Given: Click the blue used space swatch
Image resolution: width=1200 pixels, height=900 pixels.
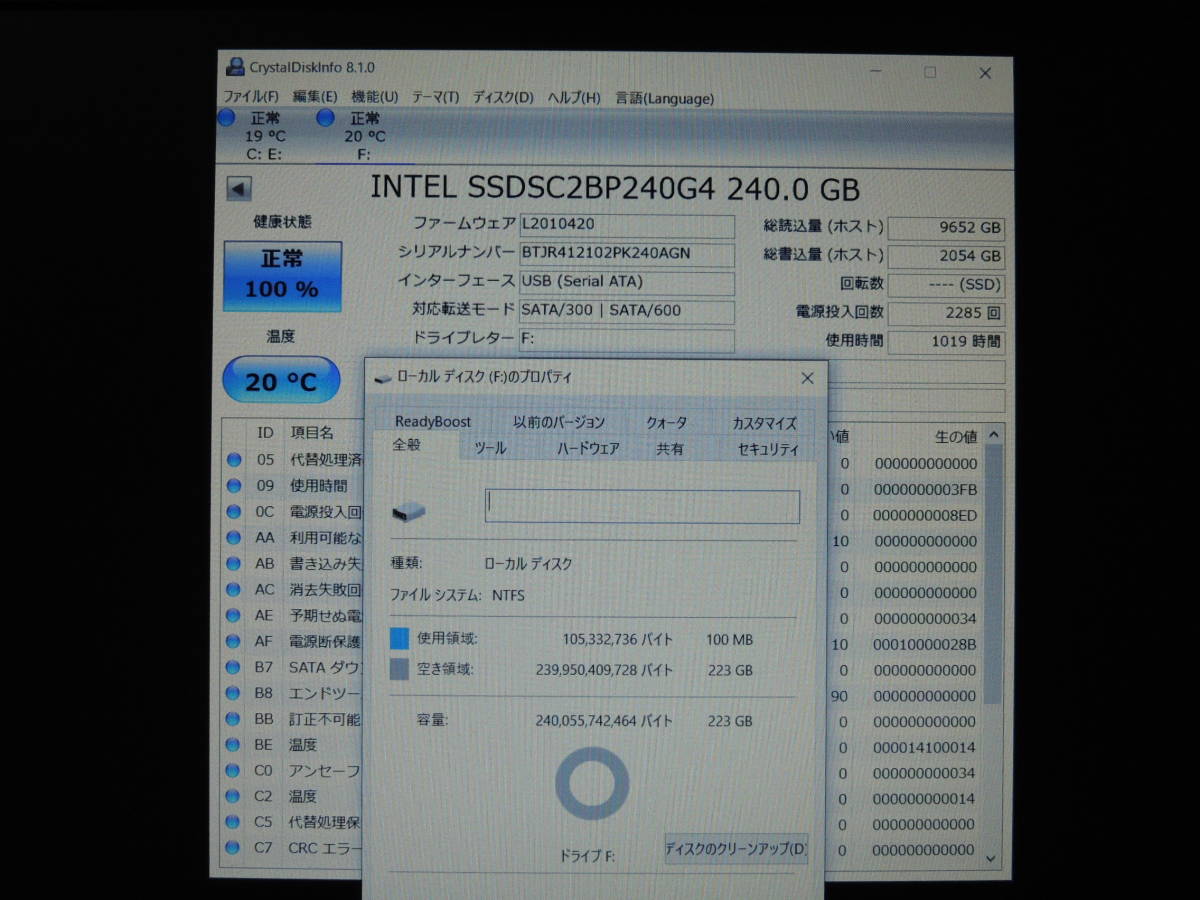Looking at the screenshot, I should 400,638.
